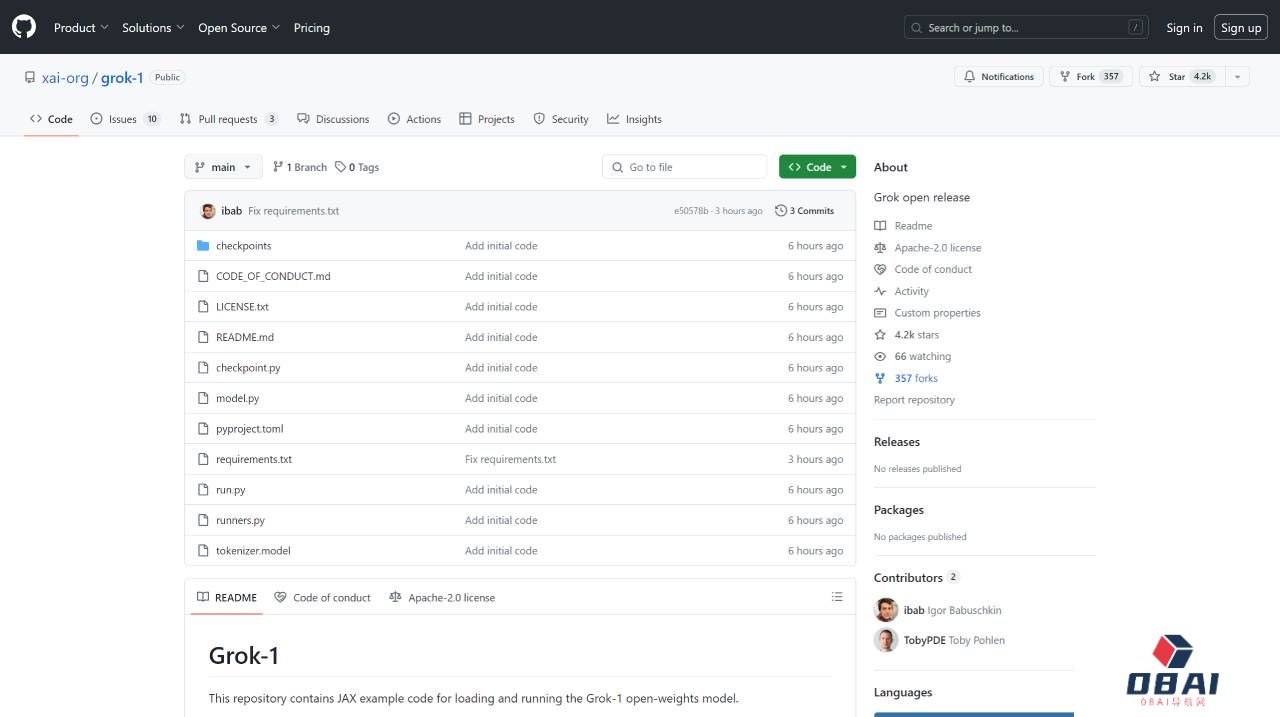
Task: Expand the main branch dropdown
Action: [223, 167]
